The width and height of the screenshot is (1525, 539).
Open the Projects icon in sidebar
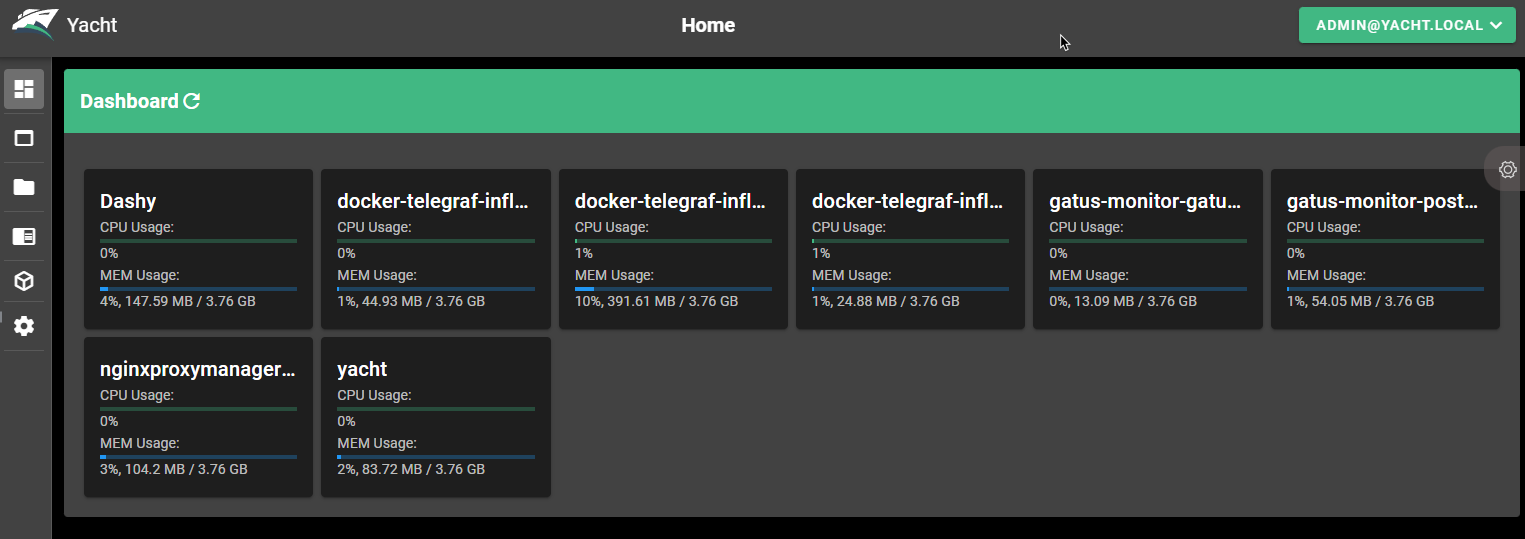tap(24, 236)
